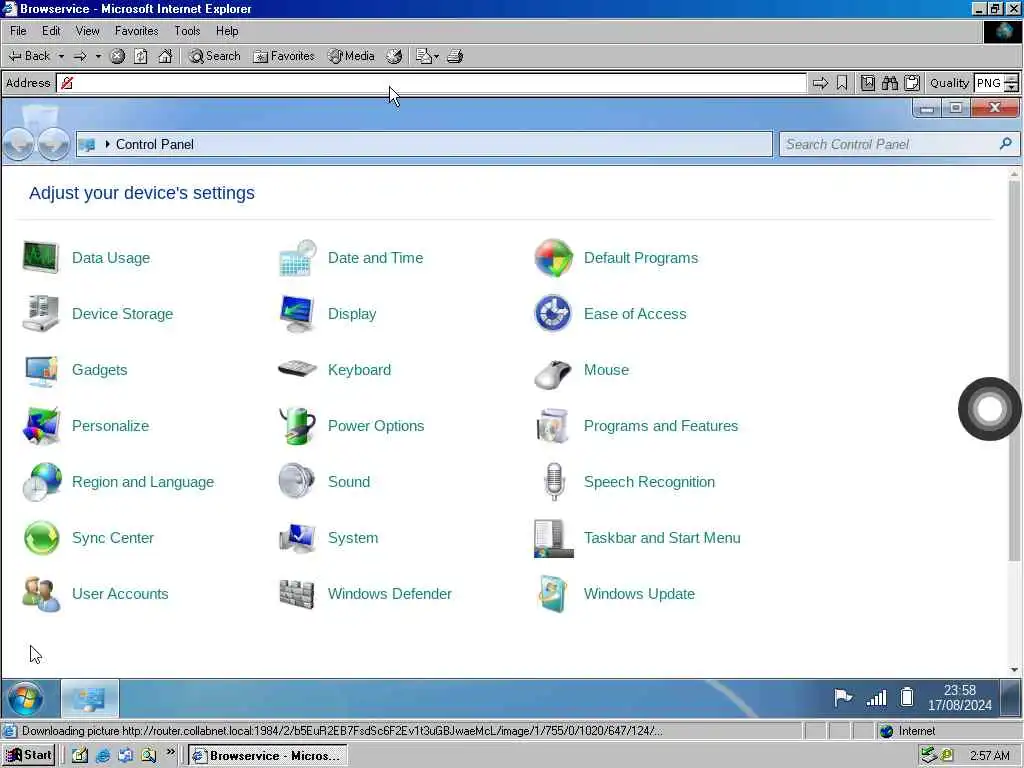The image size is (1024, 768).
Task: Click the Back toolbar button
Action: coord(29,56)
